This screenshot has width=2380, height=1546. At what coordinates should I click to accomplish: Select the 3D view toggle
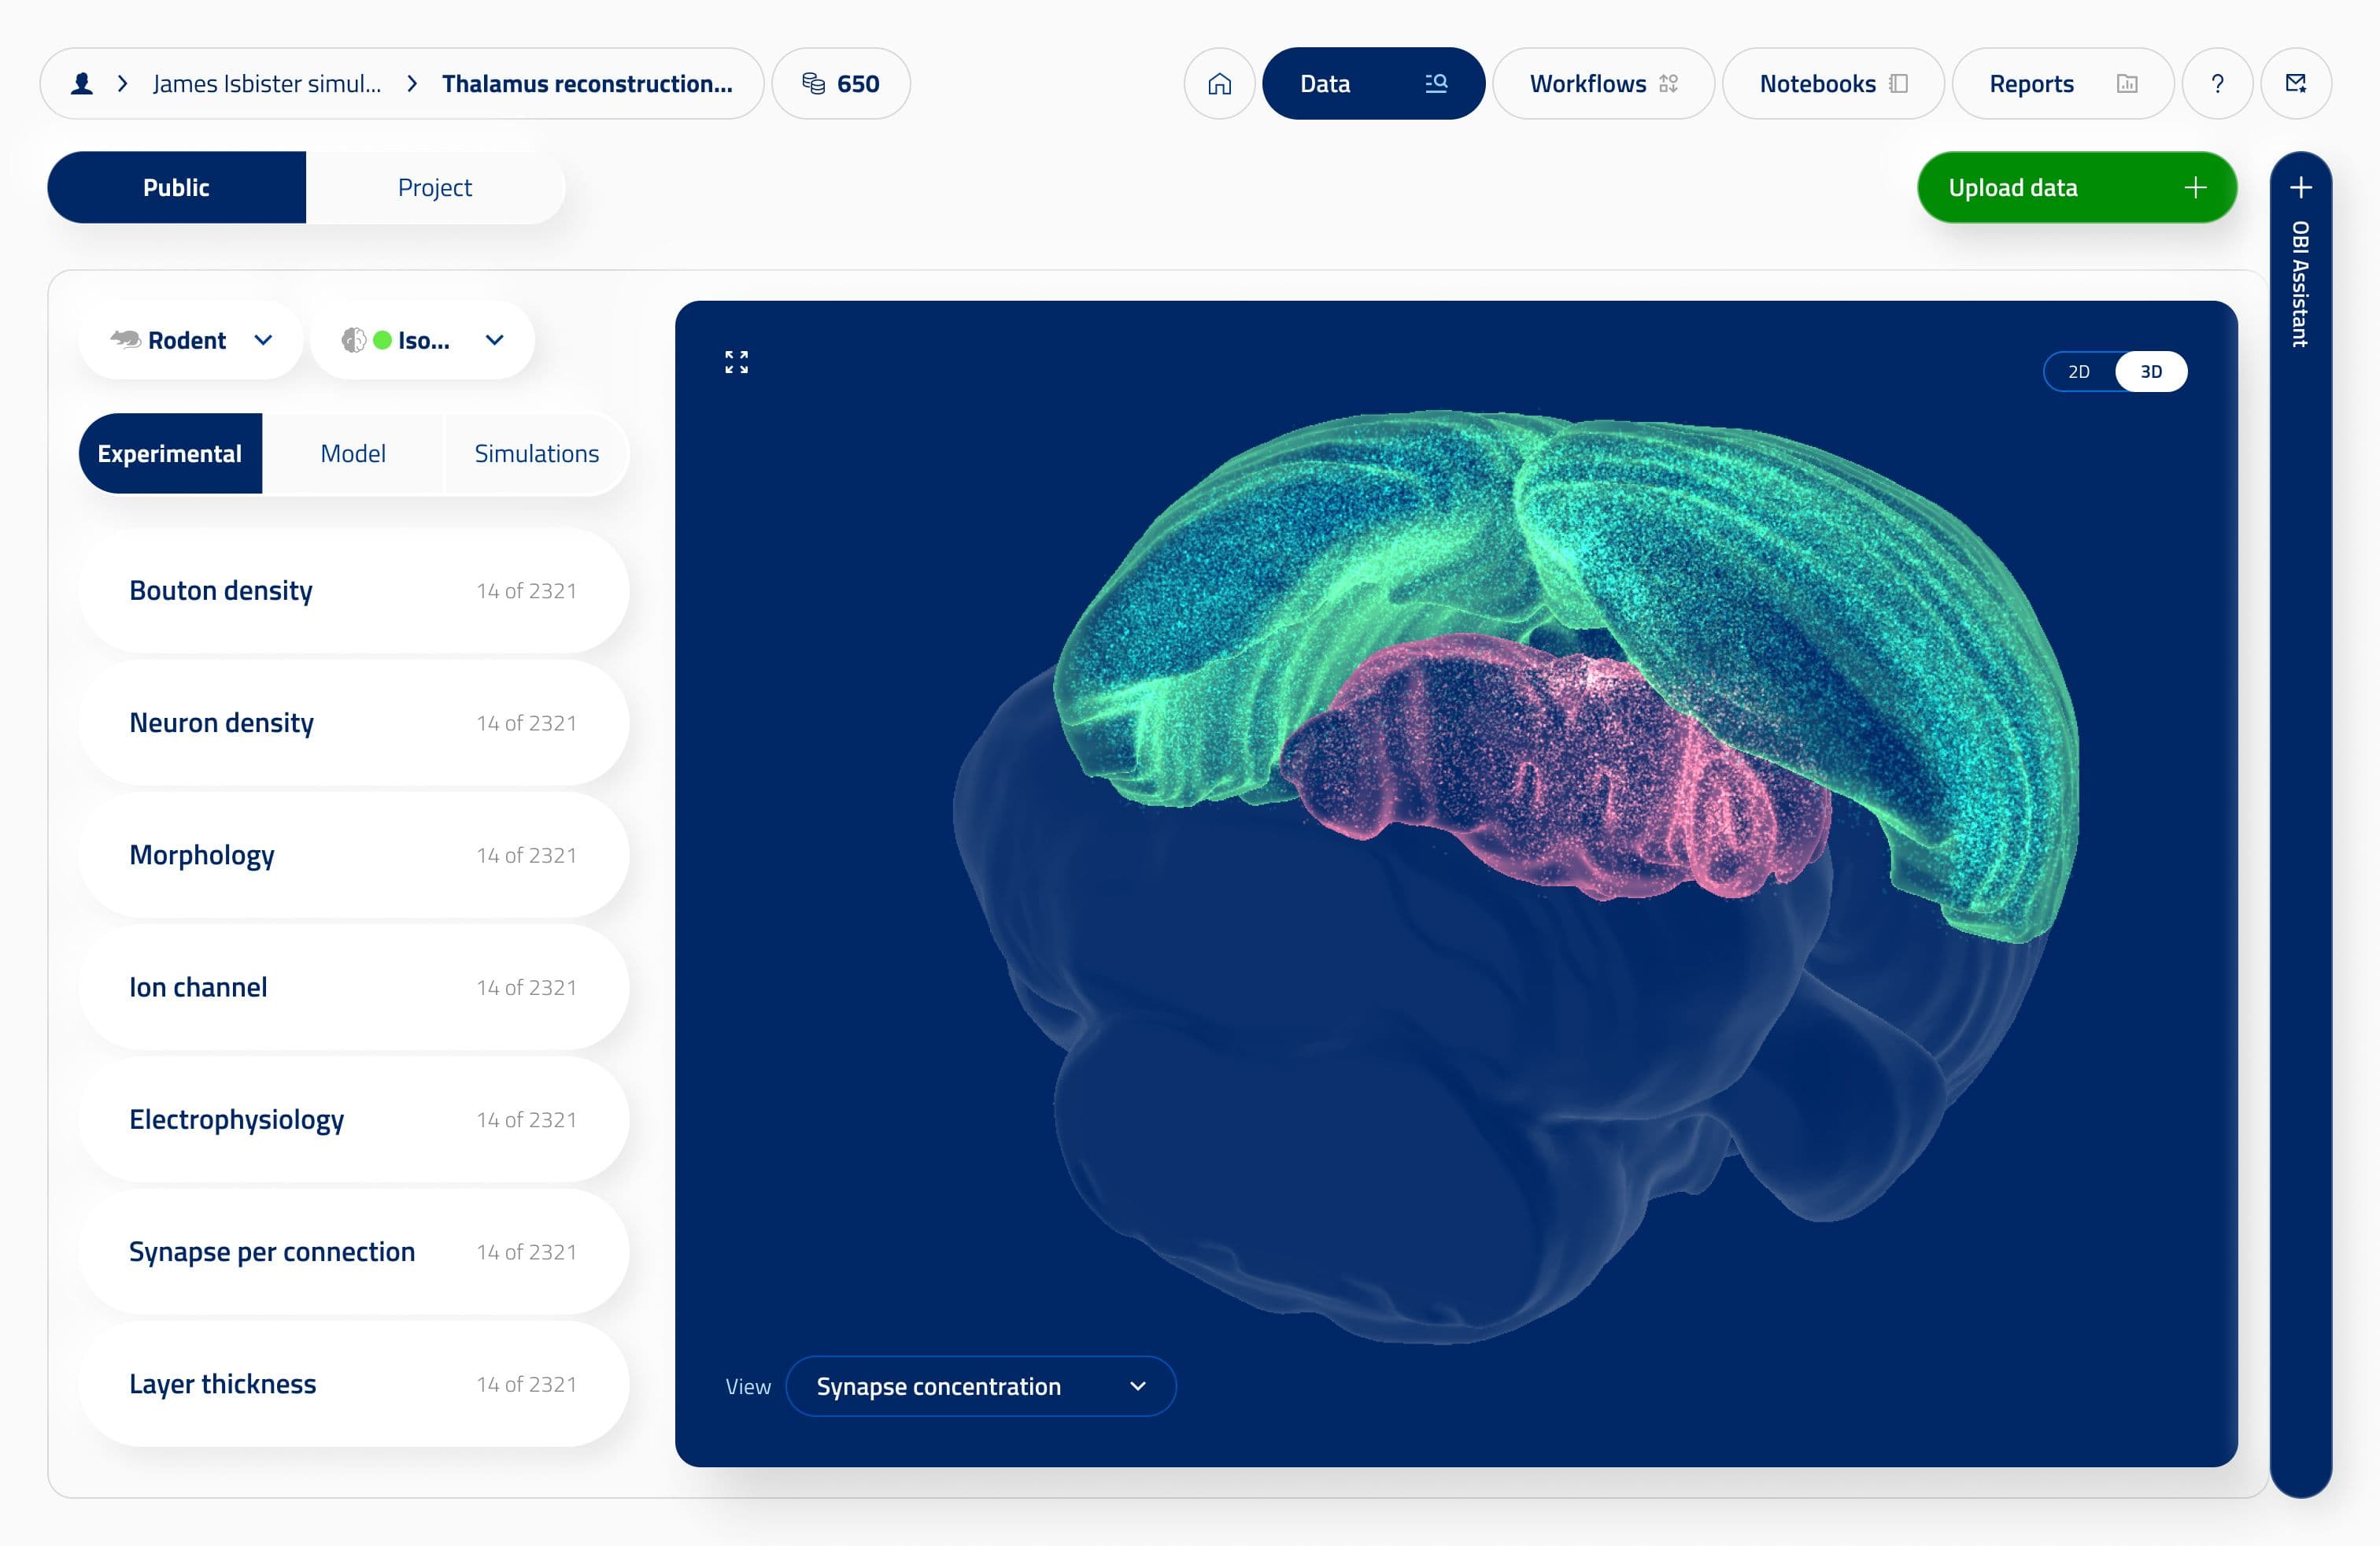coord(2151,372)
